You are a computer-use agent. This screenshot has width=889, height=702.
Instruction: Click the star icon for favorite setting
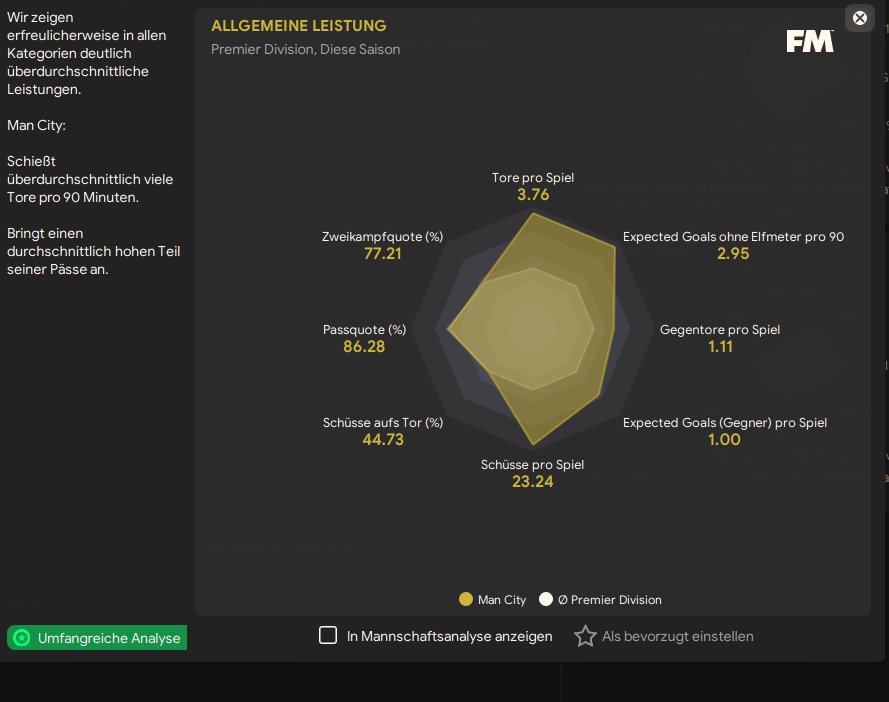[585, 636]
